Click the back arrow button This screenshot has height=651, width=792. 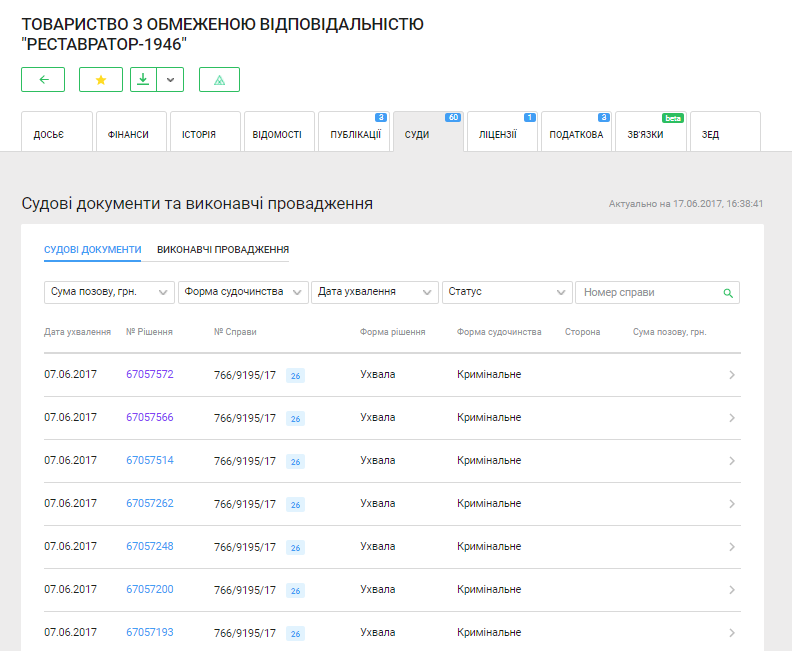click(43, 80)
